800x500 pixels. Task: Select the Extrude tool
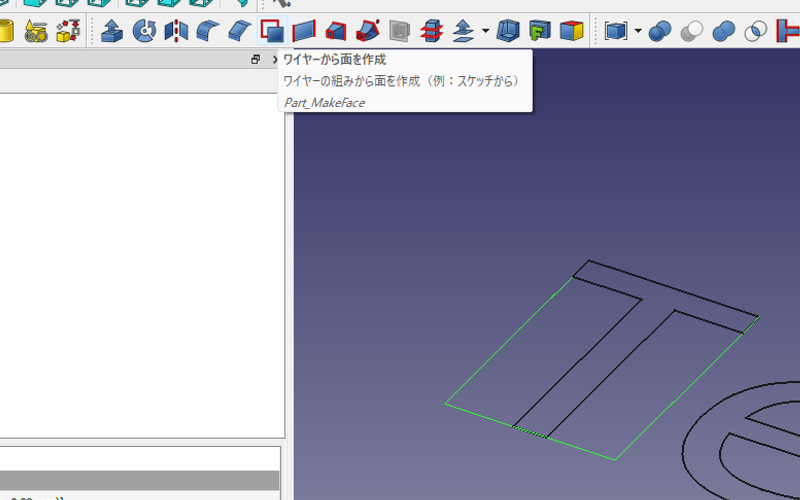point(112,31)
